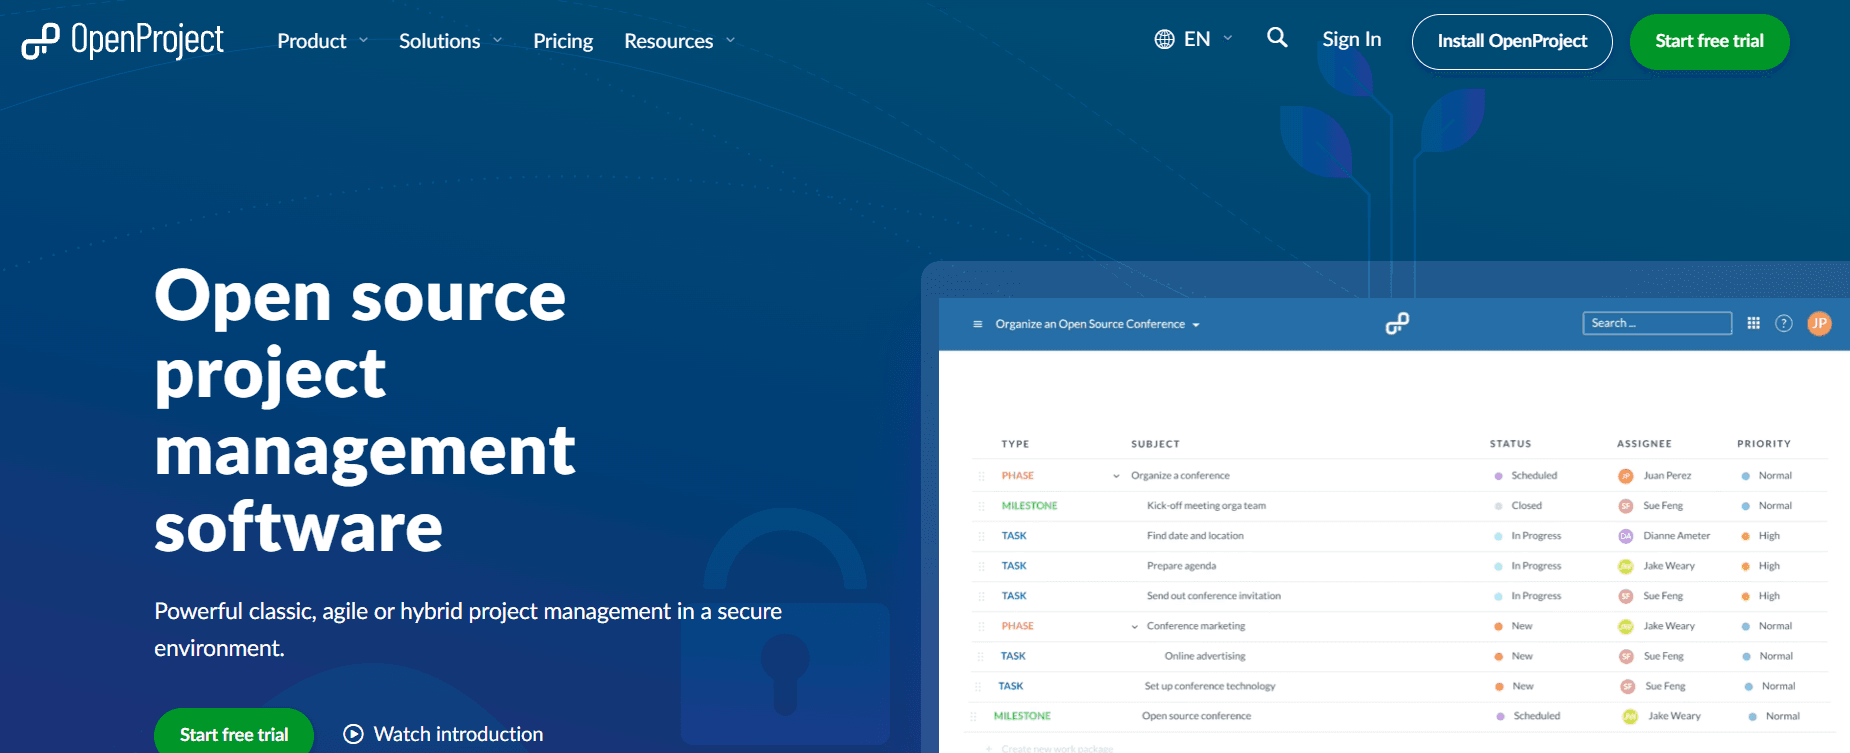Click the PRIORITY column header
The height and width of the screenshot is (753, 1850).
click(1764, 444)
